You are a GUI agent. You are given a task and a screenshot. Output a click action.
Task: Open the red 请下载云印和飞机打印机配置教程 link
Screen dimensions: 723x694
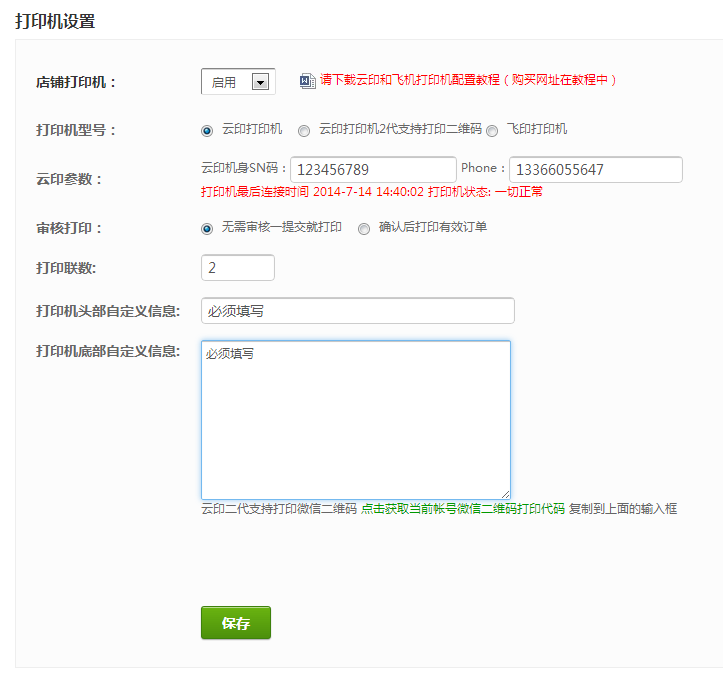[x=468, y=80]
